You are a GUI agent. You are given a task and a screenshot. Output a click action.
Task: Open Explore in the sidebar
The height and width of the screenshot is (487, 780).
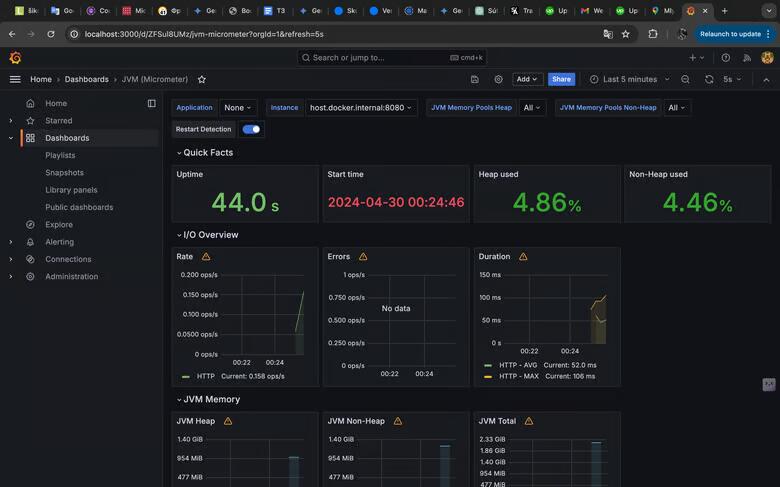pos(59,225)
